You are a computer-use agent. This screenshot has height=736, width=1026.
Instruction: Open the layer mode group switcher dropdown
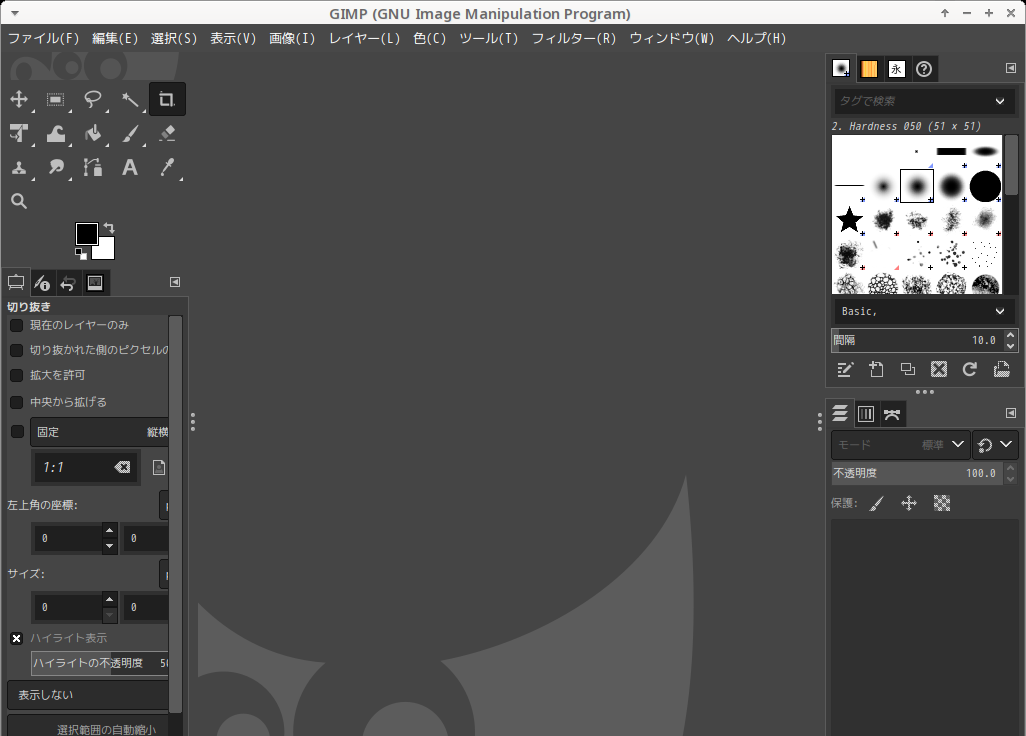point(995,445)
